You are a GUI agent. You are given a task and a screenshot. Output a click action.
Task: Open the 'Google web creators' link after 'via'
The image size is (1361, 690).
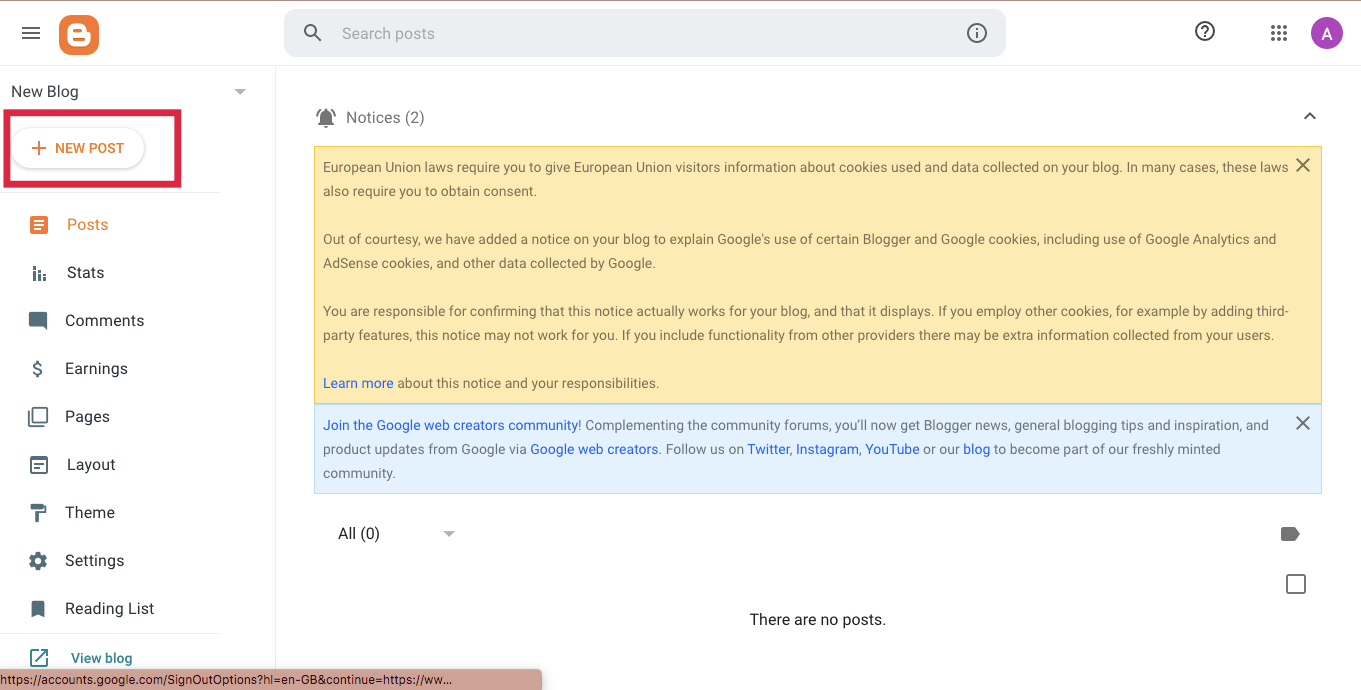click(594, 449)
